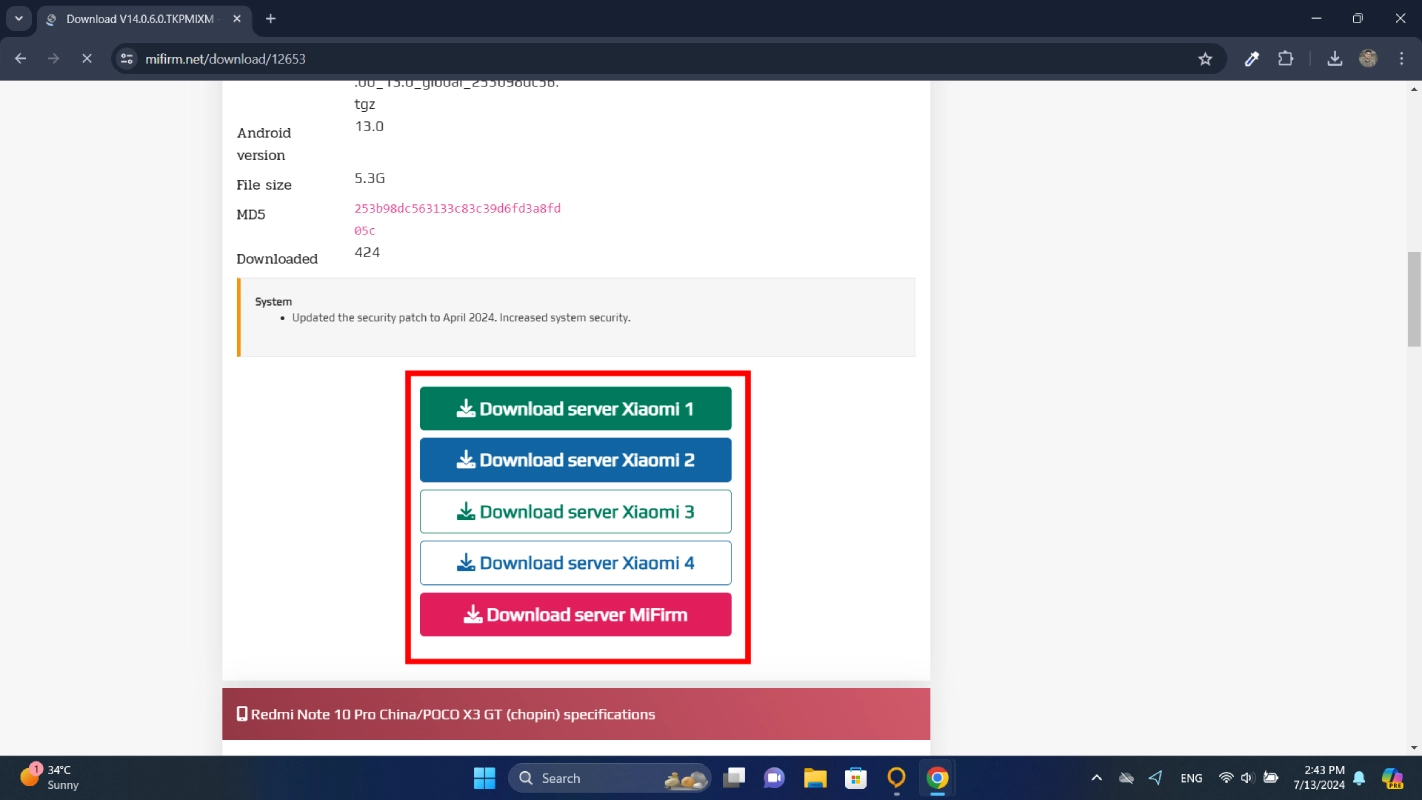Open Chrome three-dot menu
Viewport: 1422px width, 800px height.
coord(1401,59)
